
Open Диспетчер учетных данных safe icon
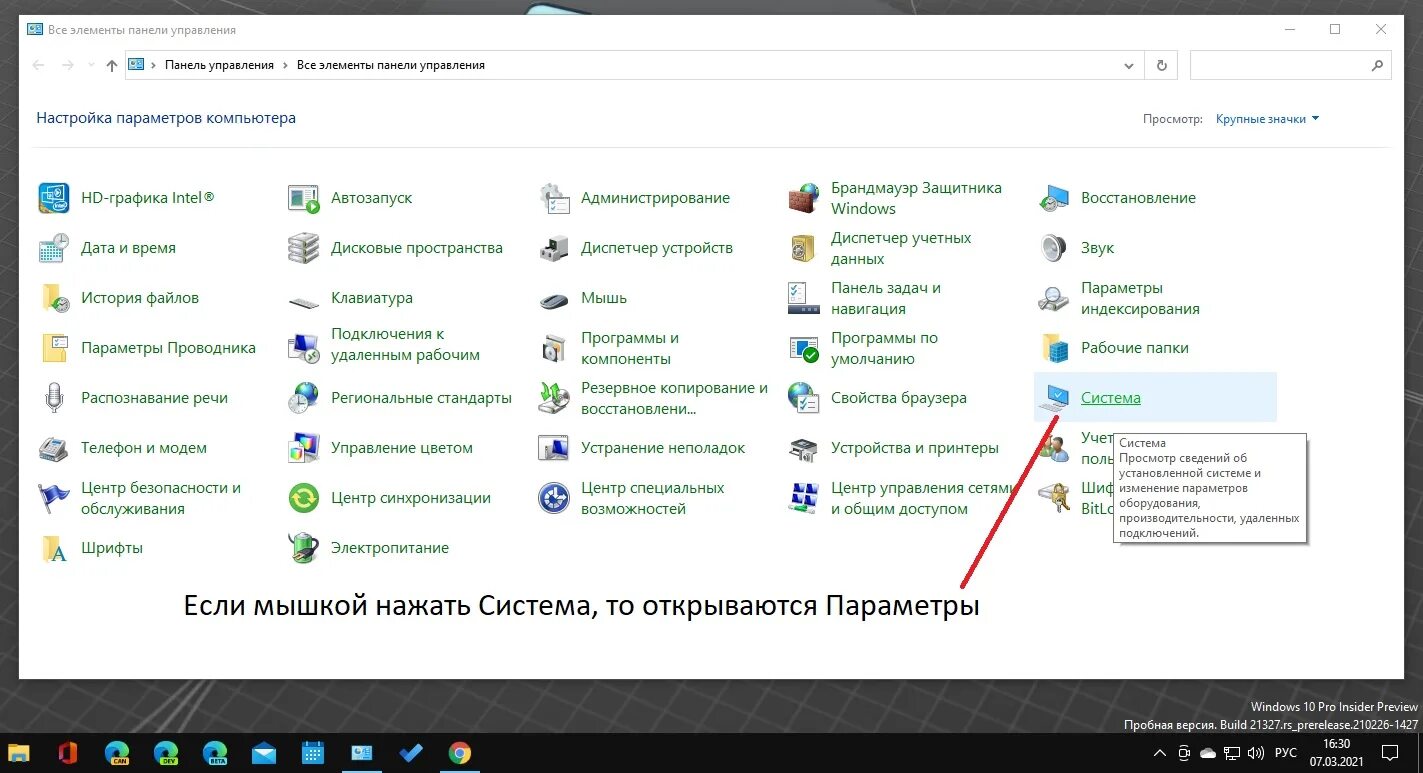point(804,248)
